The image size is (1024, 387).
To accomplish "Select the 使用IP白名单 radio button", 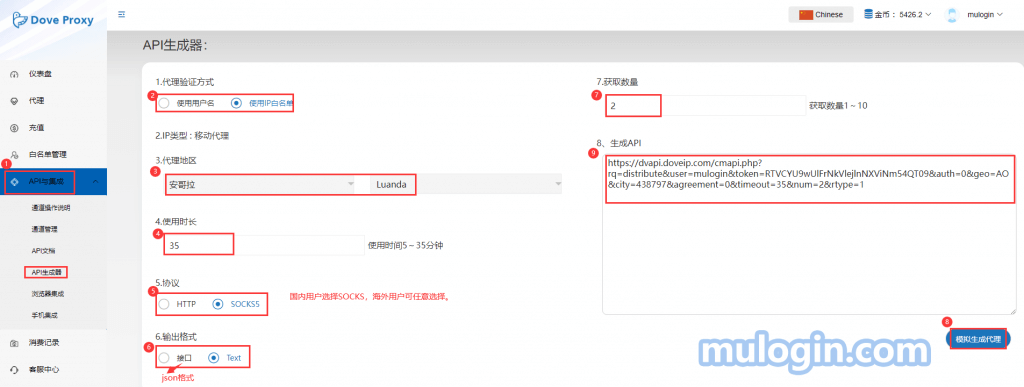I will [x=236, y=102].
